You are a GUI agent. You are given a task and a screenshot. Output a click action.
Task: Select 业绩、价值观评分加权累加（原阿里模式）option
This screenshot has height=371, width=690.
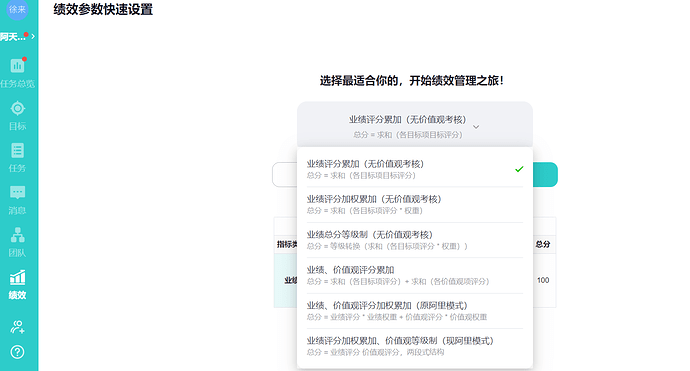415,311
